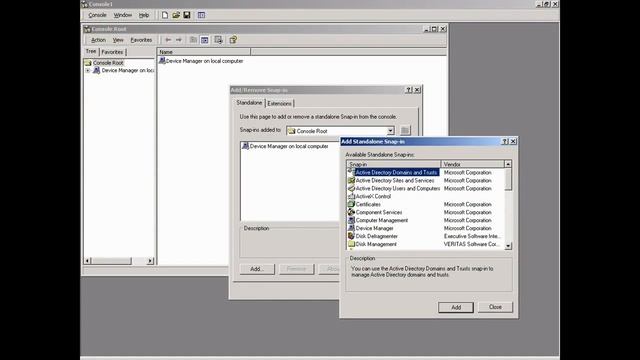Select Active Directory Sites and Services snap-in
This screenshot has height=360, width=640.
395,180
